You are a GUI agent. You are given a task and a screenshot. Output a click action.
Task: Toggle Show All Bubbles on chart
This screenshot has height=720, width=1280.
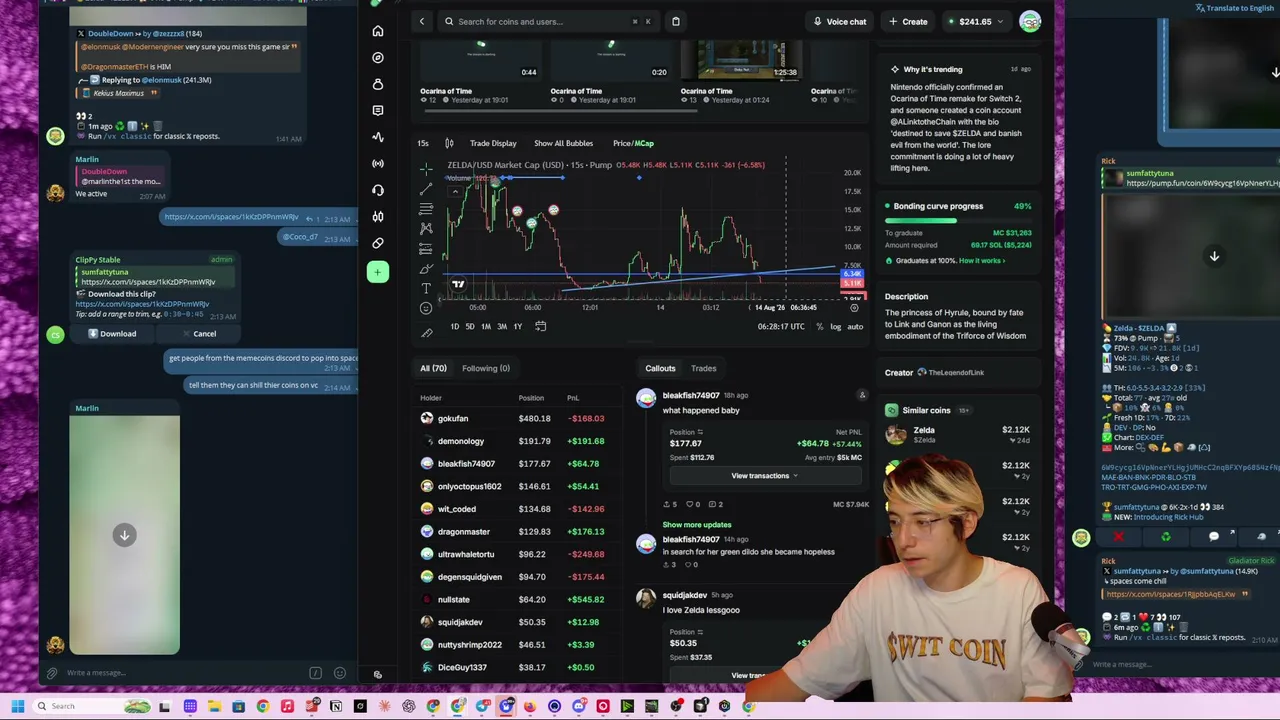click(x=563, y=143)
